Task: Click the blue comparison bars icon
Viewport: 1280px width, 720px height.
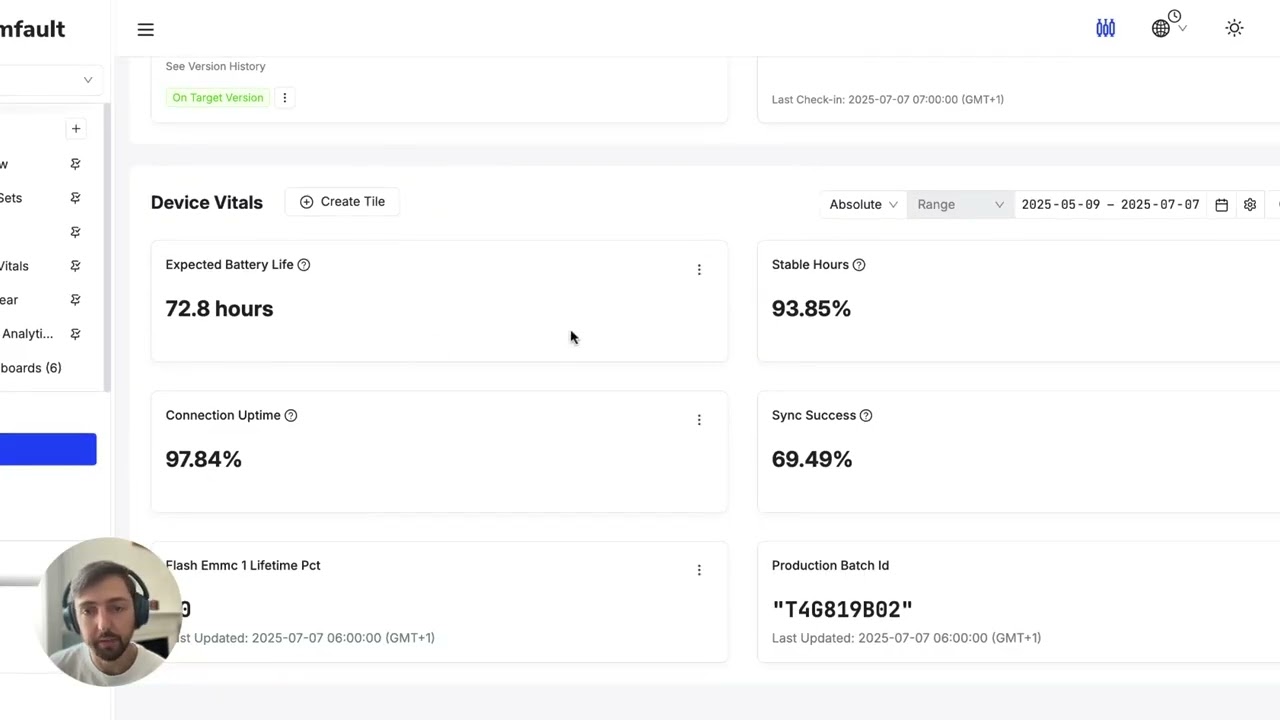Action: (x=1105, y=29)
